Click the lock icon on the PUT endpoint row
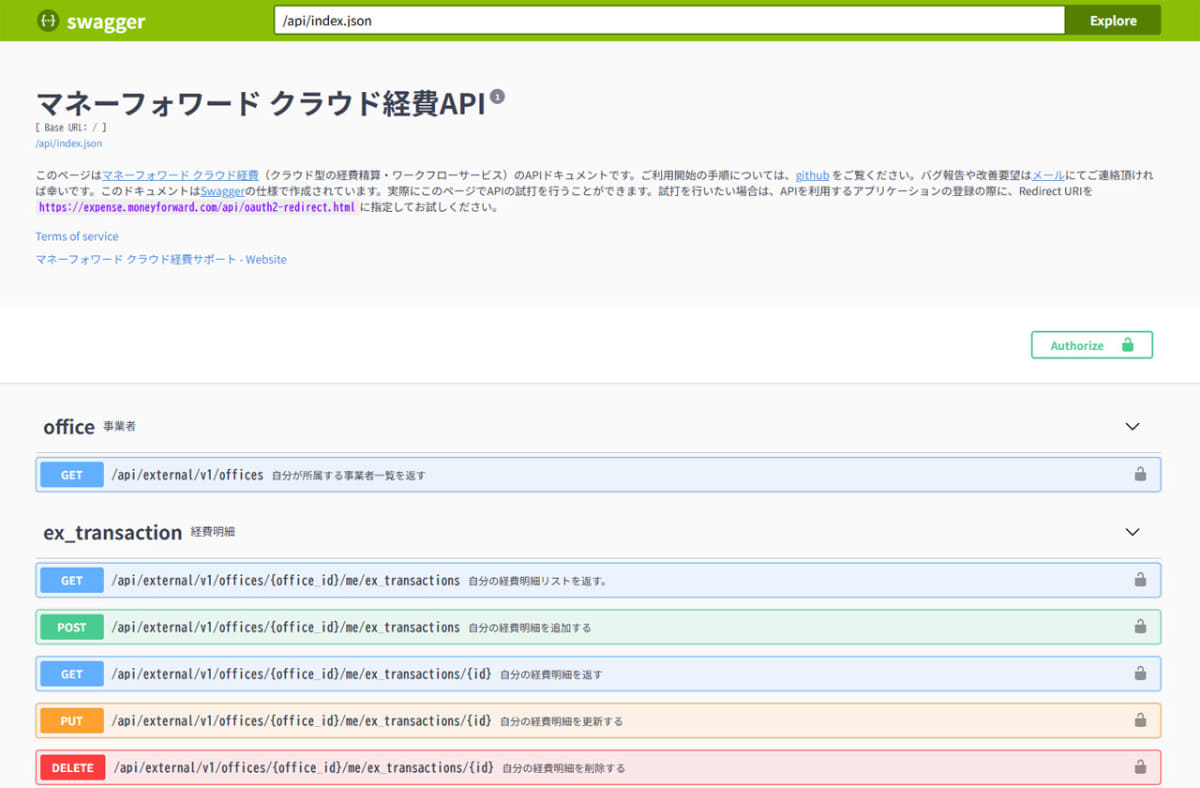This screenshot has height=788, width=1200. point(1138,720)
